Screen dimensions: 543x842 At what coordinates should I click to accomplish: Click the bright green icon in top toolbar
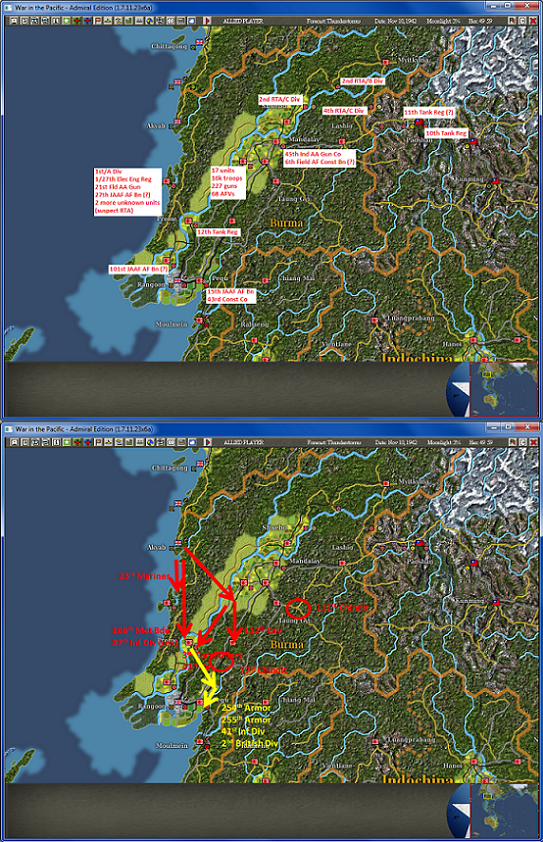click(66, 21)
